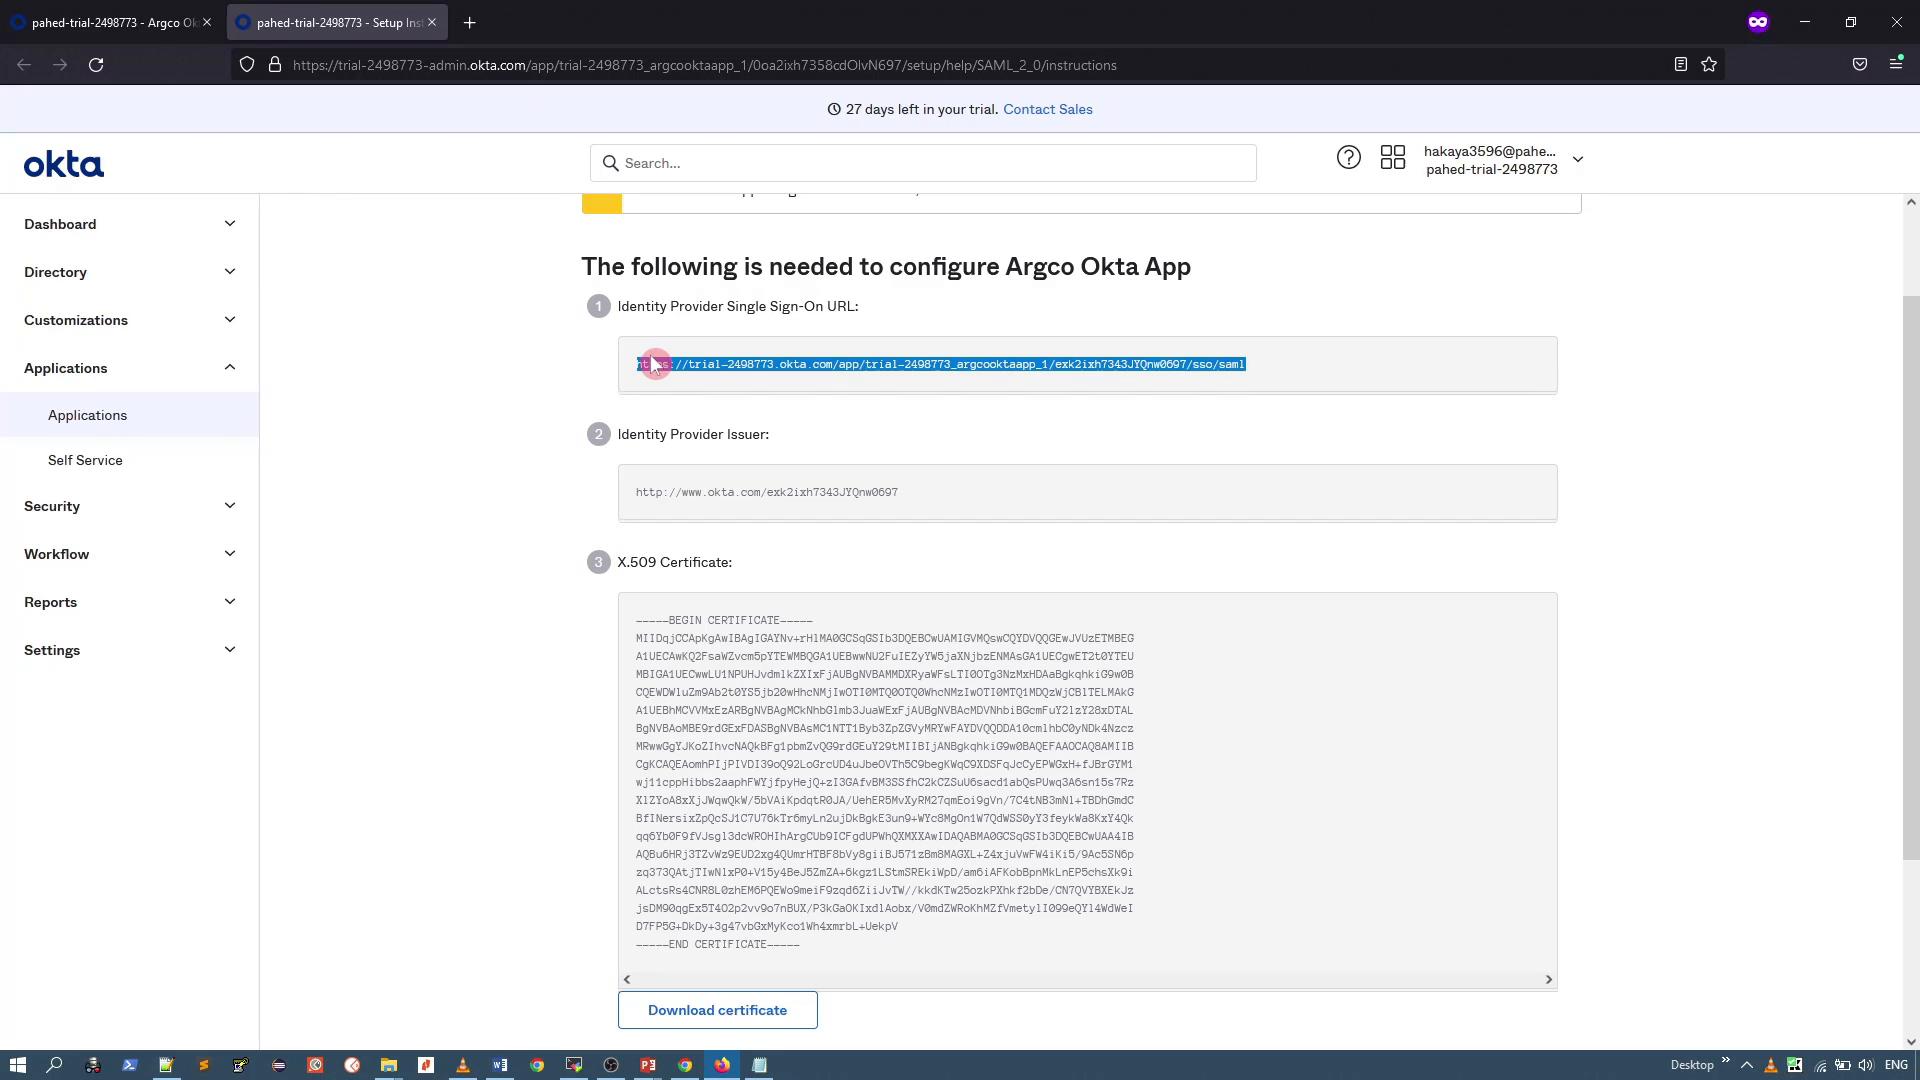
Task: Expand the Dashboard menu section
Action: pyautogui.click(x=129, y=224)
